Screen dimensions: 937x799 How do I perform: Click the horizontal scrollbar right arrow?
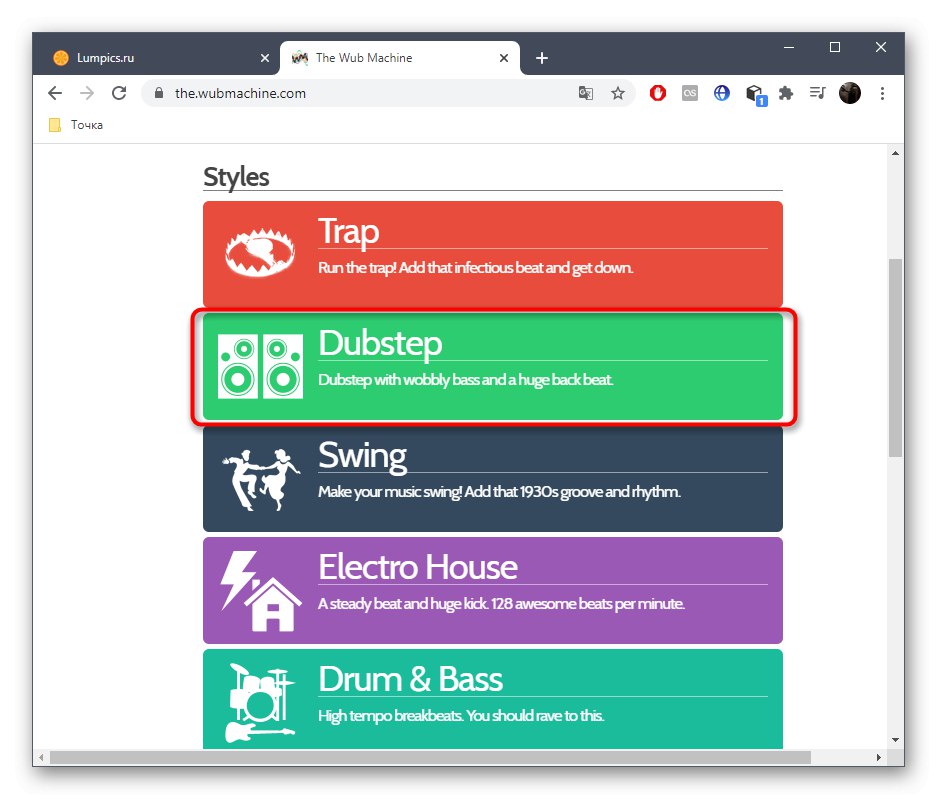[x=878, y=758]
